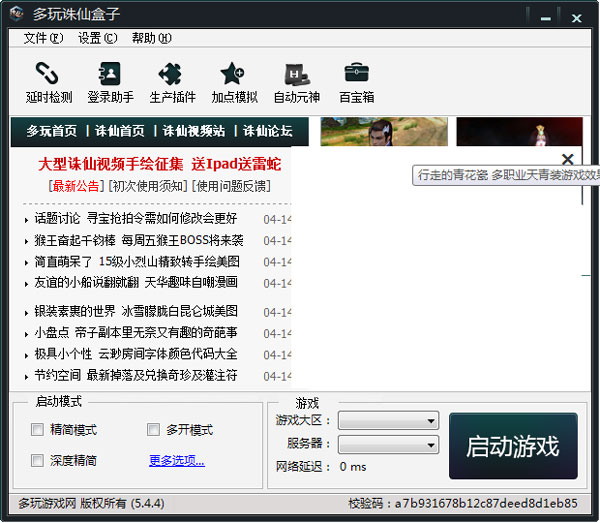This screenshot has width=600, height=523.
Task: Click the 校验码 checksum text
Action: point(463,503)
